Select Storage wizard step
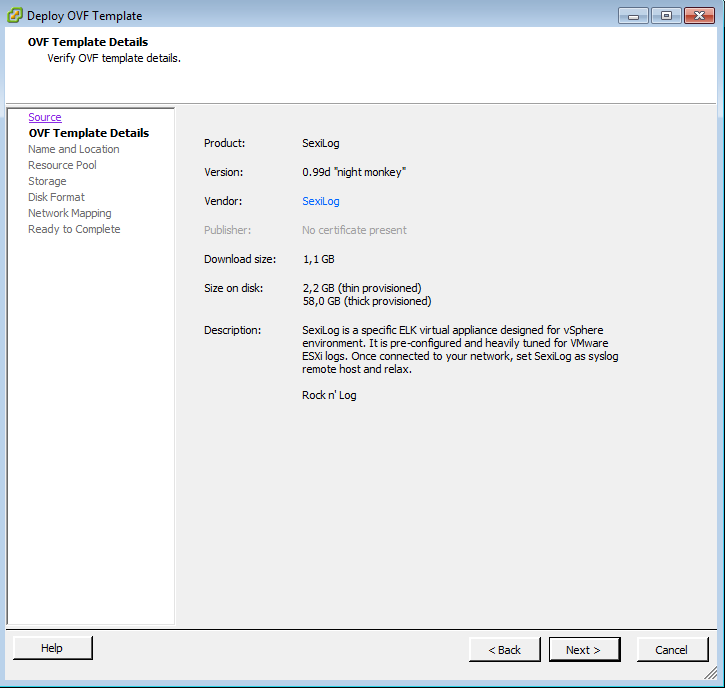Viewport: 725px width, 688px height. 47,181
